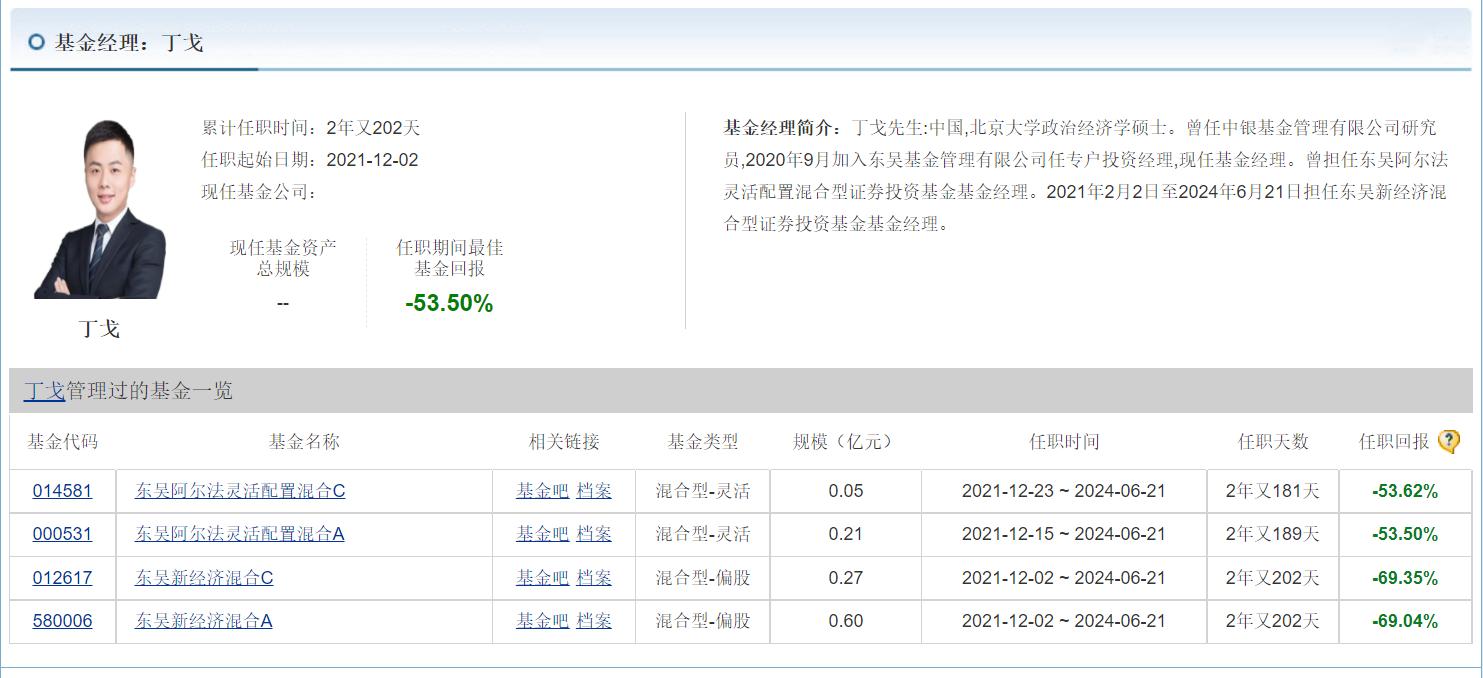Open 东吴新经济混合A fund page
Image resolution: width=1483 pixels, height=678 pixels.
[204, 621]
